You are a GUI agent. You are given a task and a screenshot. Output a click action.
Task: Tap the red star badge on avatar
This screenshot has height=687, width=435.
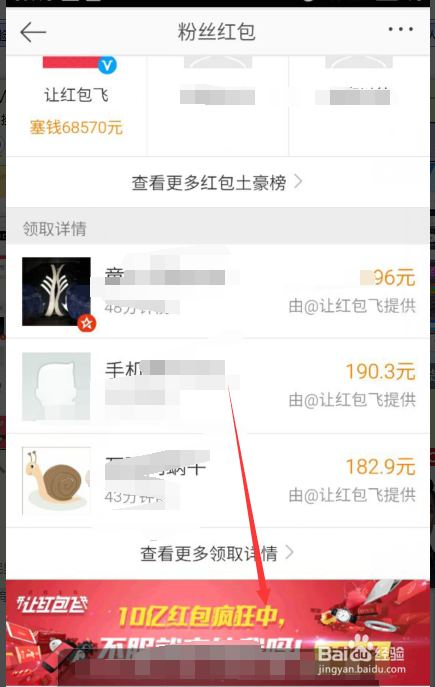tap(86, 323)
